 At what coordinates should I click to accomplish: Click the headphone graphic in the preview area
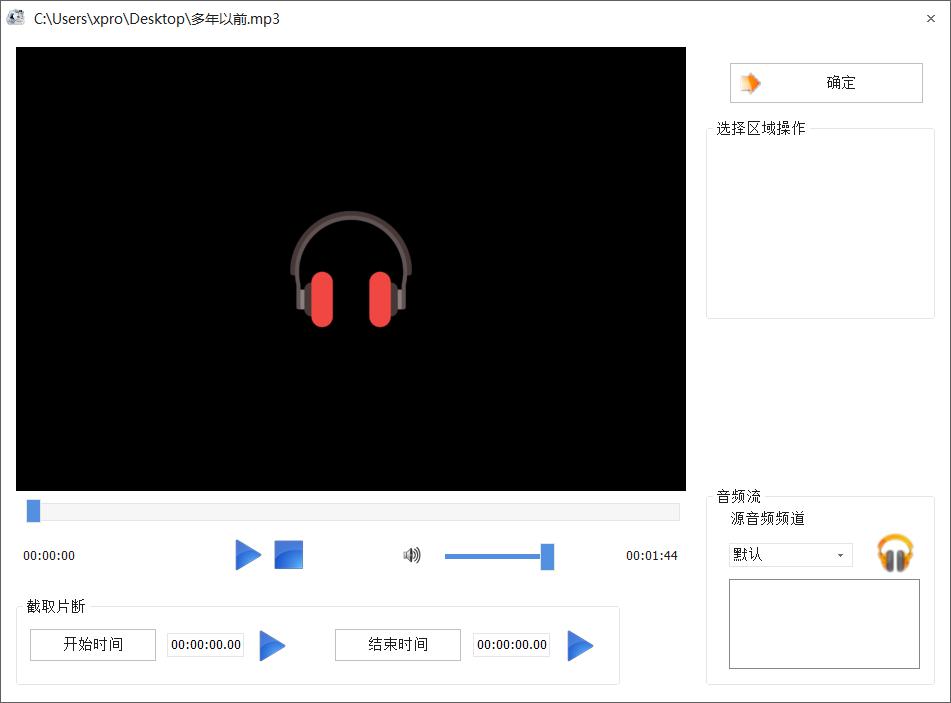(350, 267)
